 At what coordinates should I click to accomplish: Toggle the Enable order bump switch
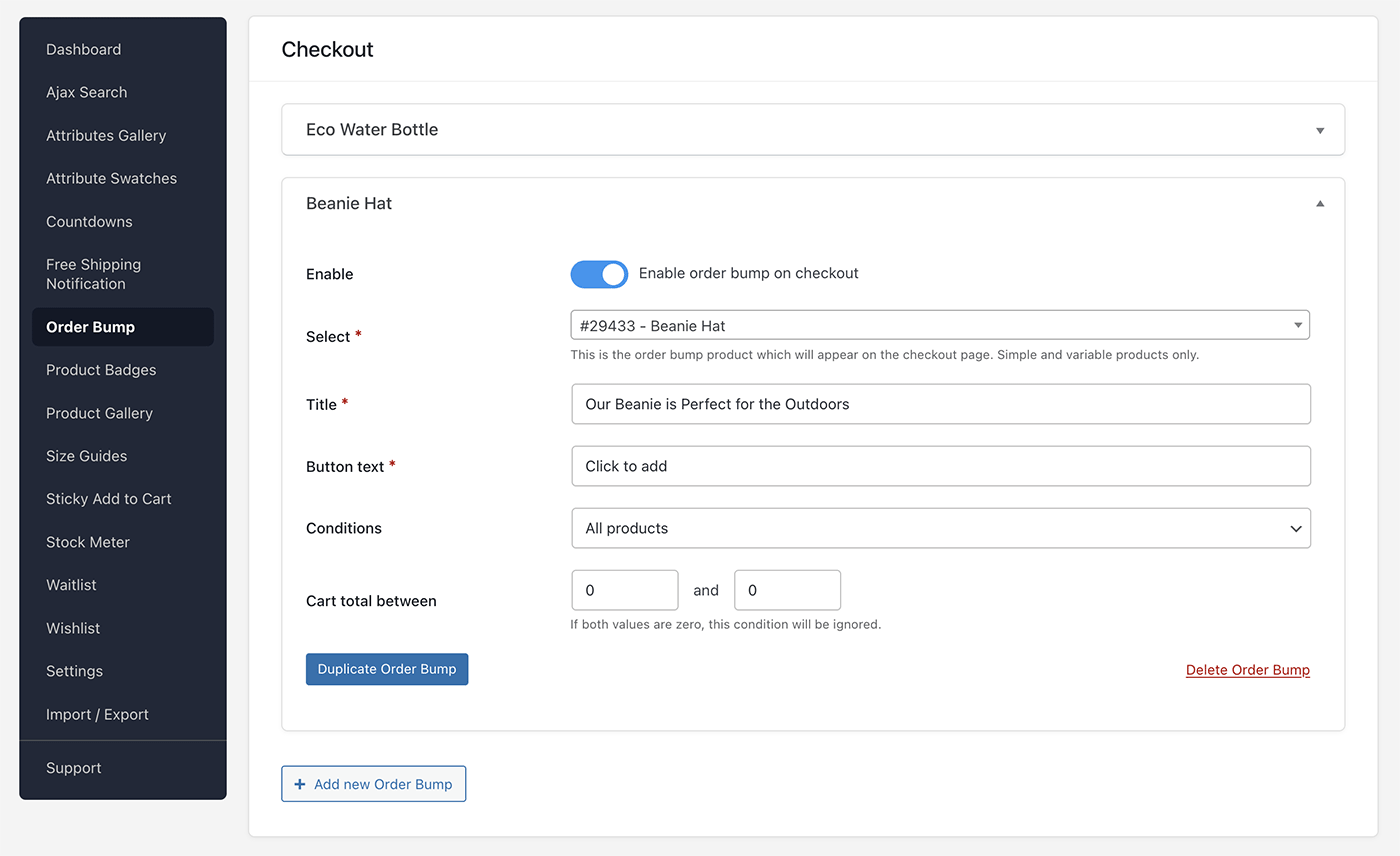[x=598, y=274]
